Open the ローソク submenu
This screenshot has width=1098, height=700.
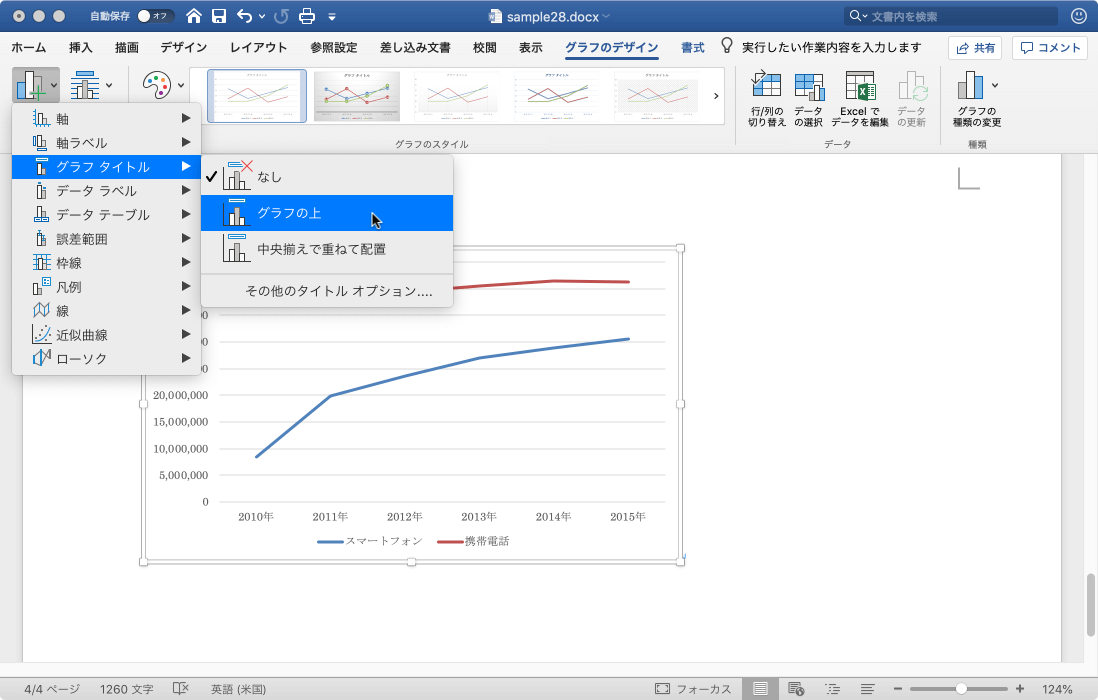[106, 358]
